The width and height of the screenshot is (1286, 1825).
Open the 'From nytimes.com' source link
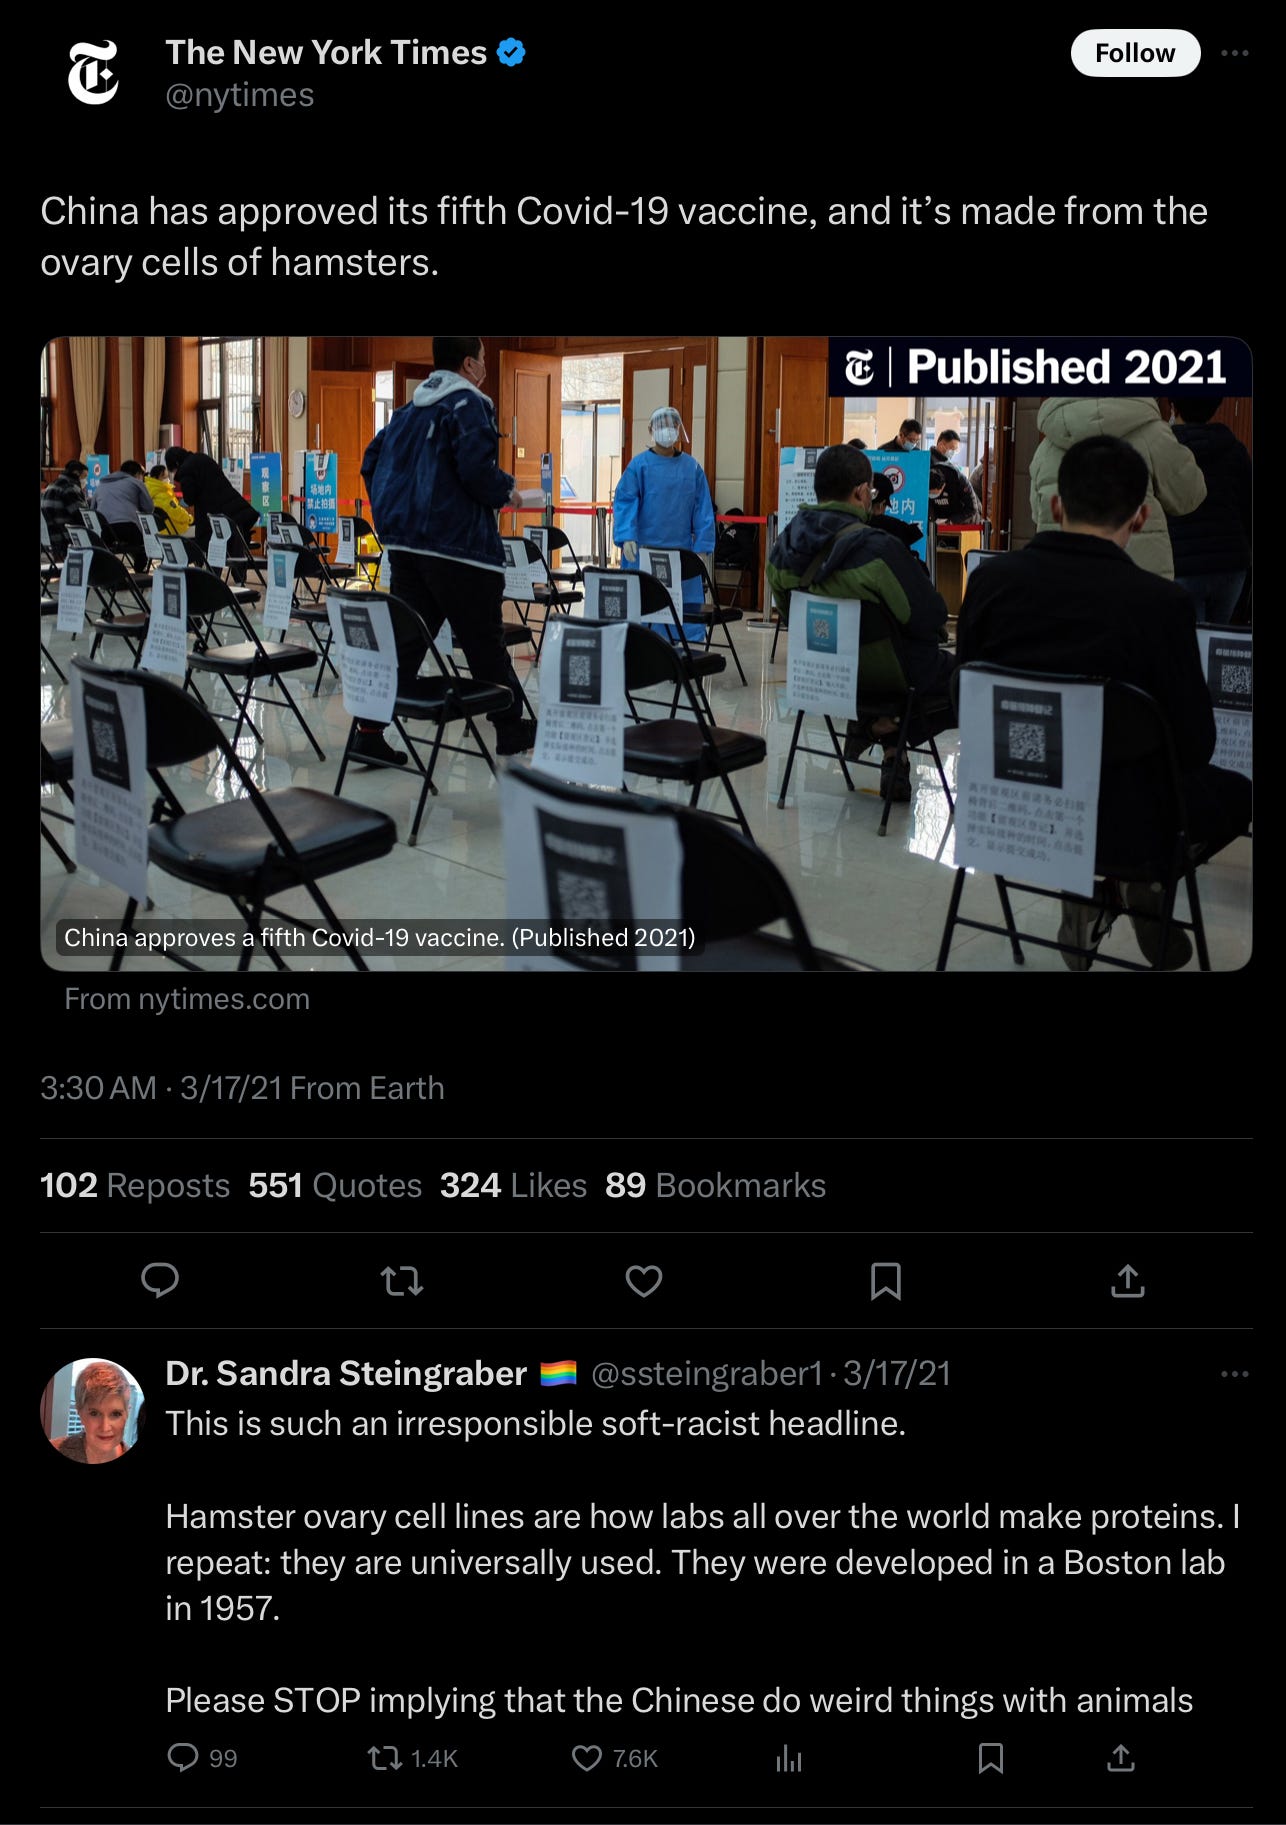(x=187, y=999)
